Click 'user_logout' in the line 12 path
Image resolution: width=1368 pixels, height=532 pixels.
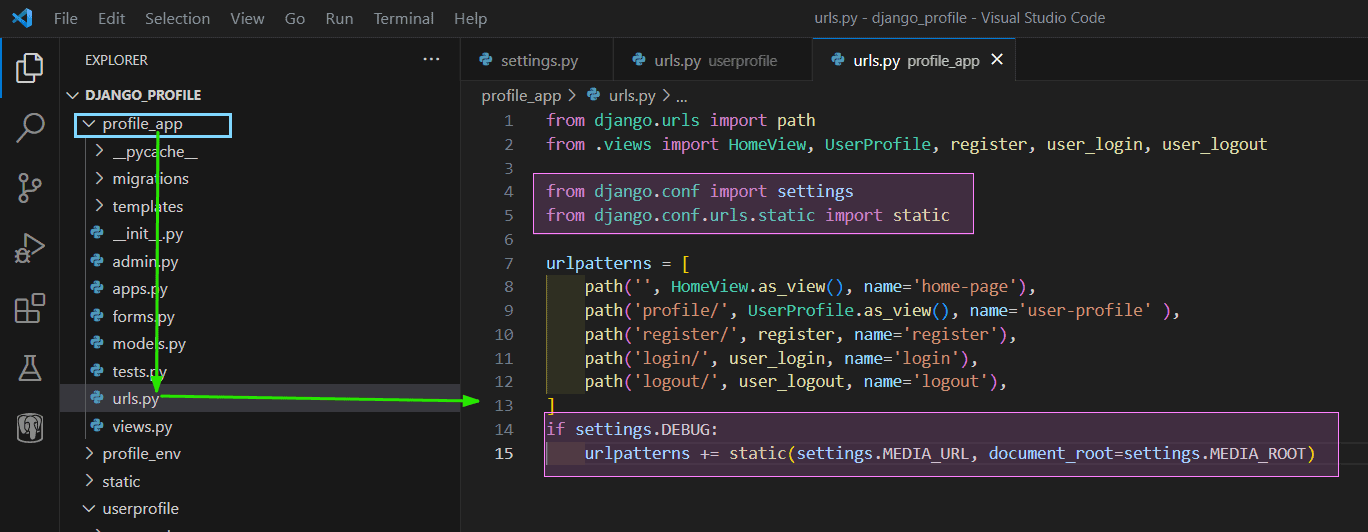(790, 382)
